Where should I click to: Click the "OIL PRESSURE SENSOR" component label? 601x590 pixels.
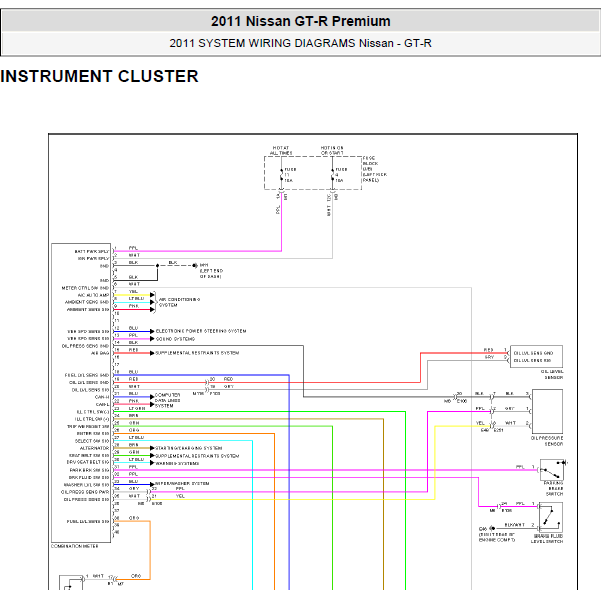[x=547, y=441]
